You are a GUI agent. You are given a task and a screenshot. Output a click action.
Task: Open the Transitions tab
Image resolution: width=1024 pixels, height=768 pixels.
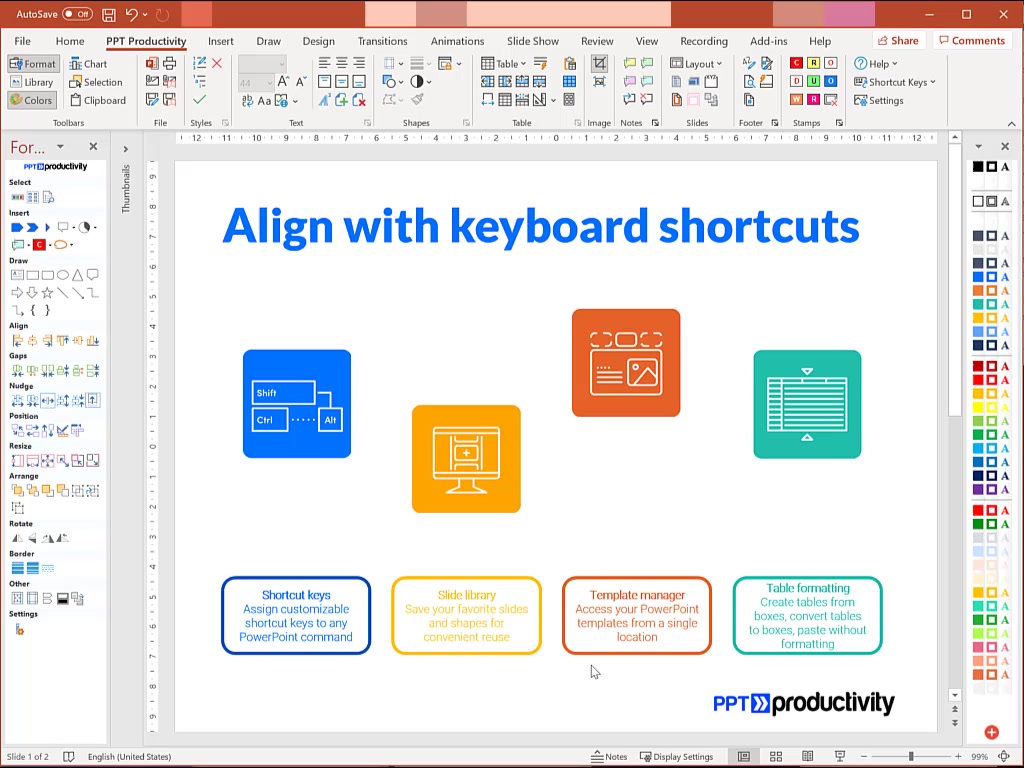point(383,40)
